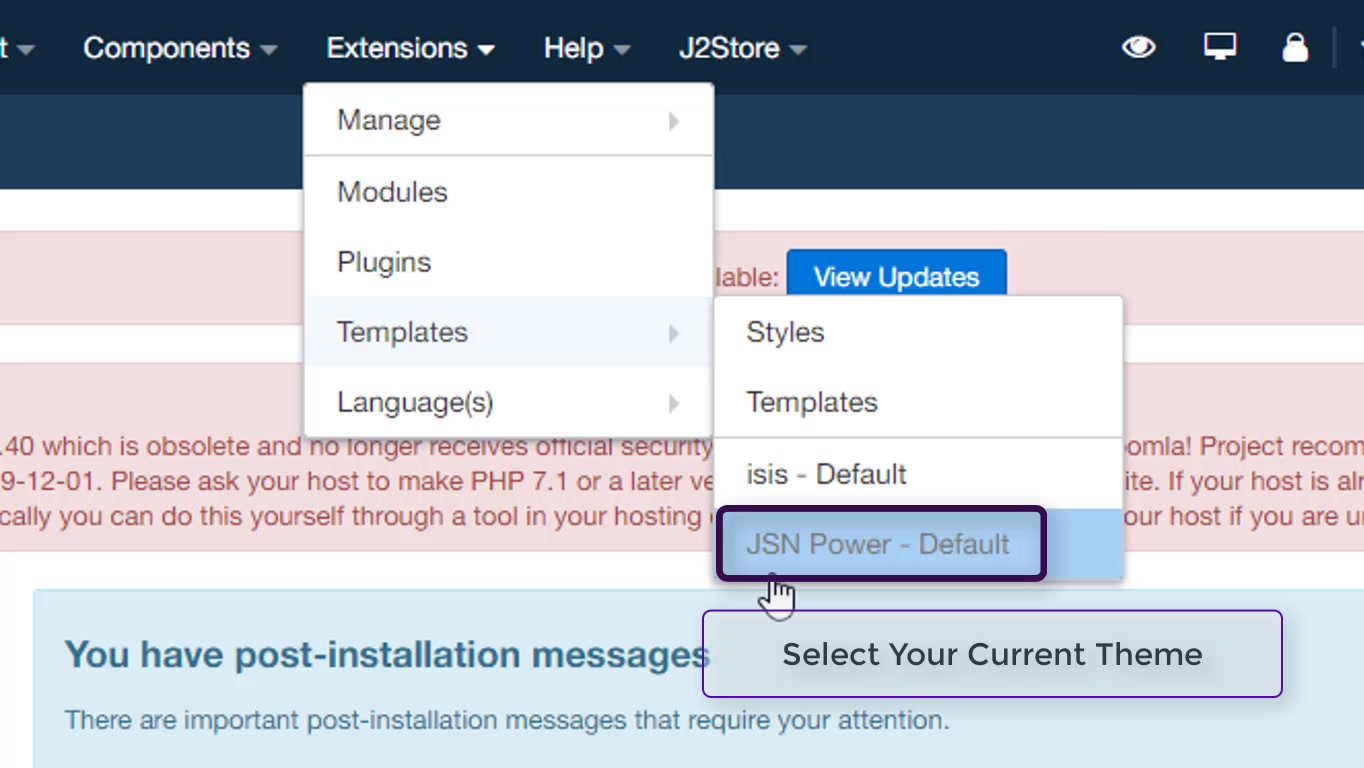
Task: Click the eye icon in top bar
Action: [x=1138, y=47]
